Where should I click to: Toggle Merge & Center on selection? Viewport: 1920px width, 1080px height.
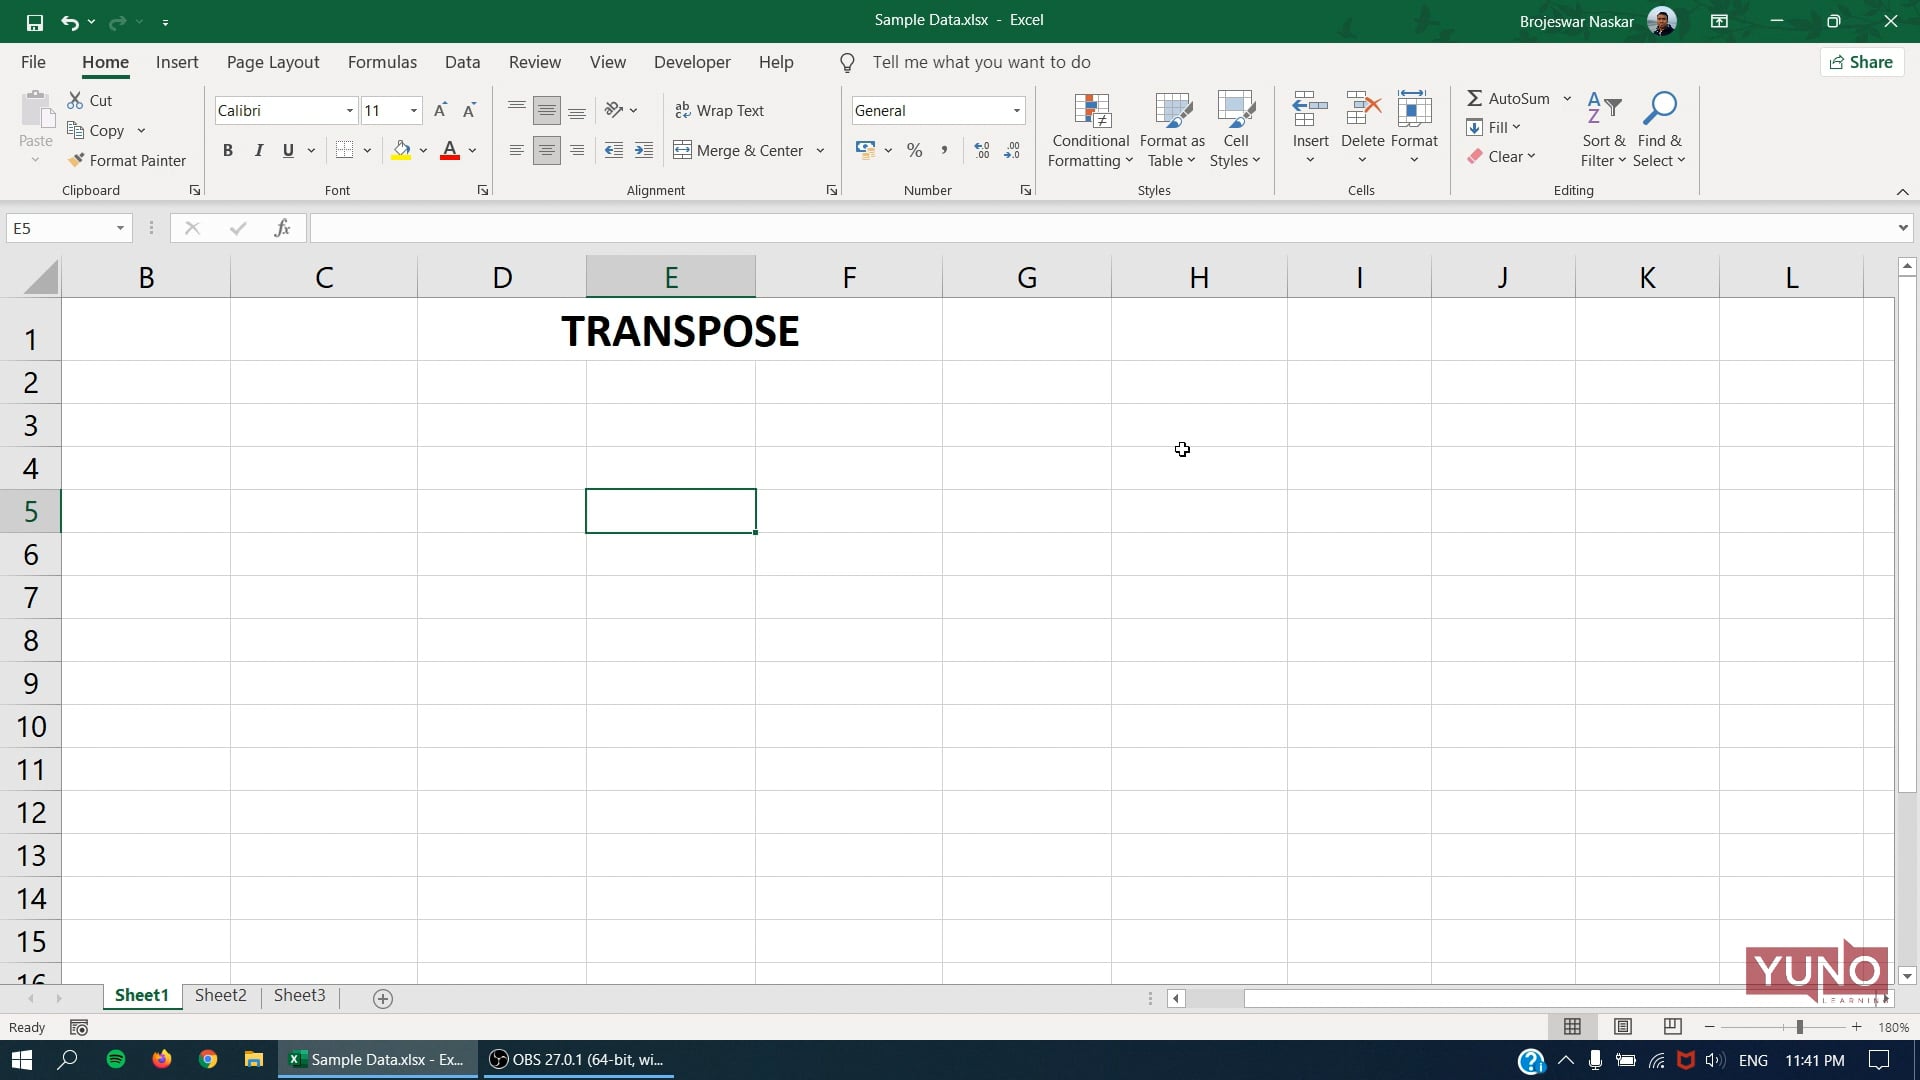point(738,150)
